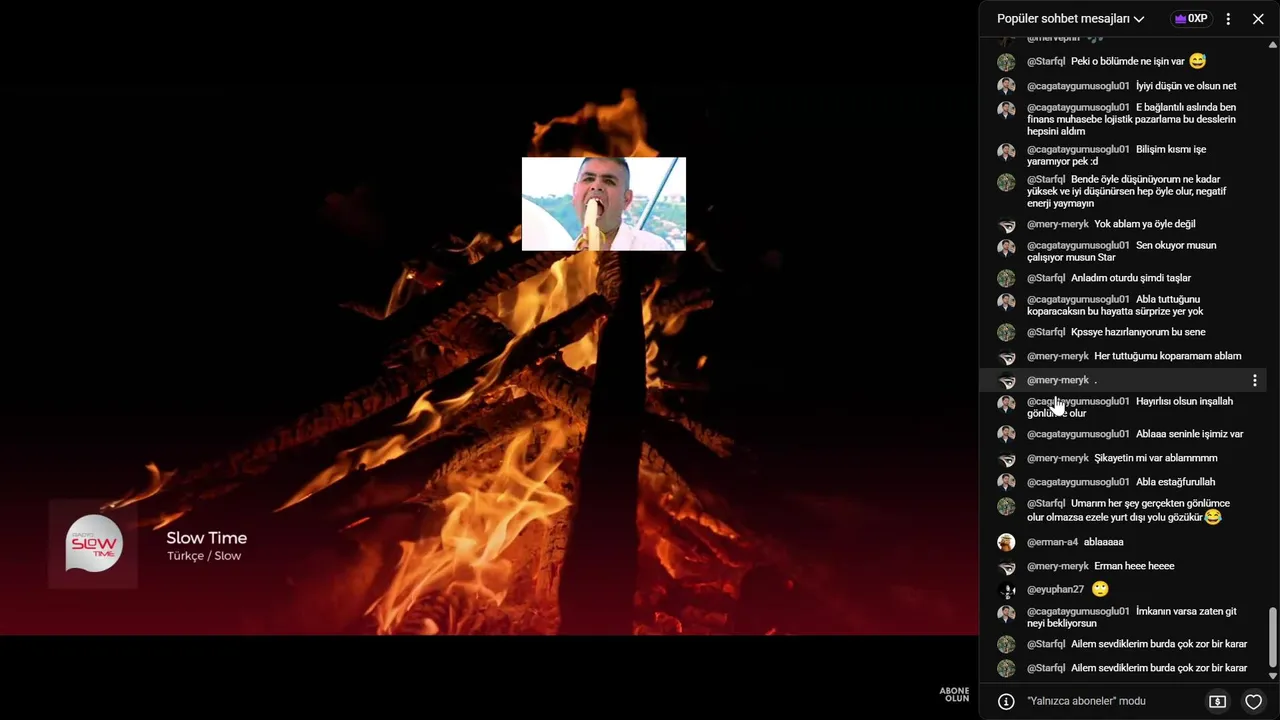The width and height of the screenshot is (1280, 720).
Task: Click message 'ablaaaaa'
Action: pyautogui.click(x=1103, y=542)
